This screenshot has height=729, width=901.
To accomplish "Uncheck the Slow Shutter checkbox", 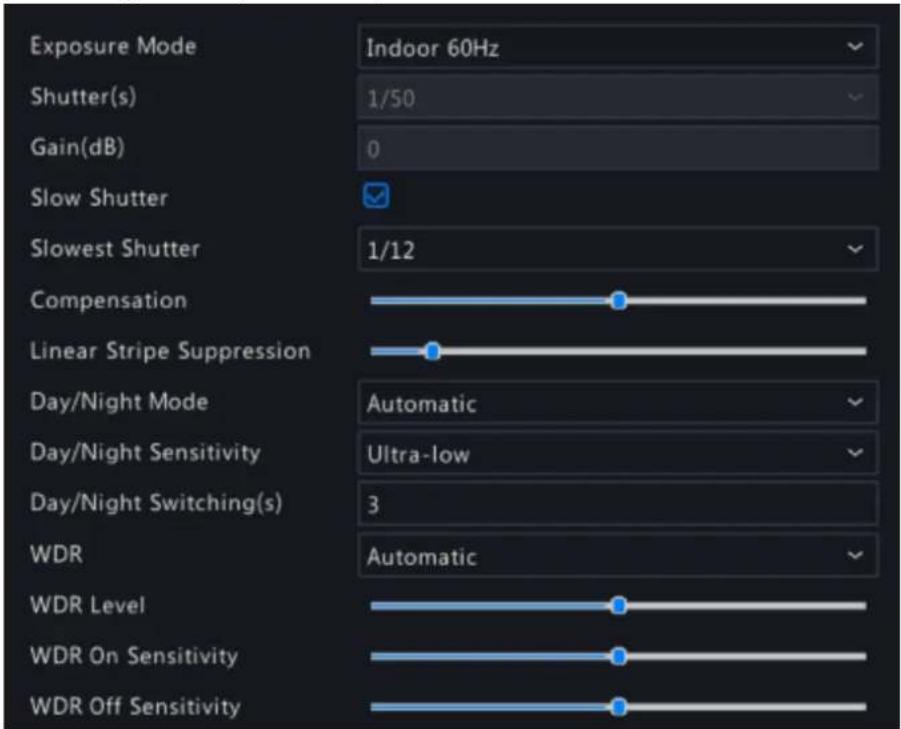I will 376,196.
